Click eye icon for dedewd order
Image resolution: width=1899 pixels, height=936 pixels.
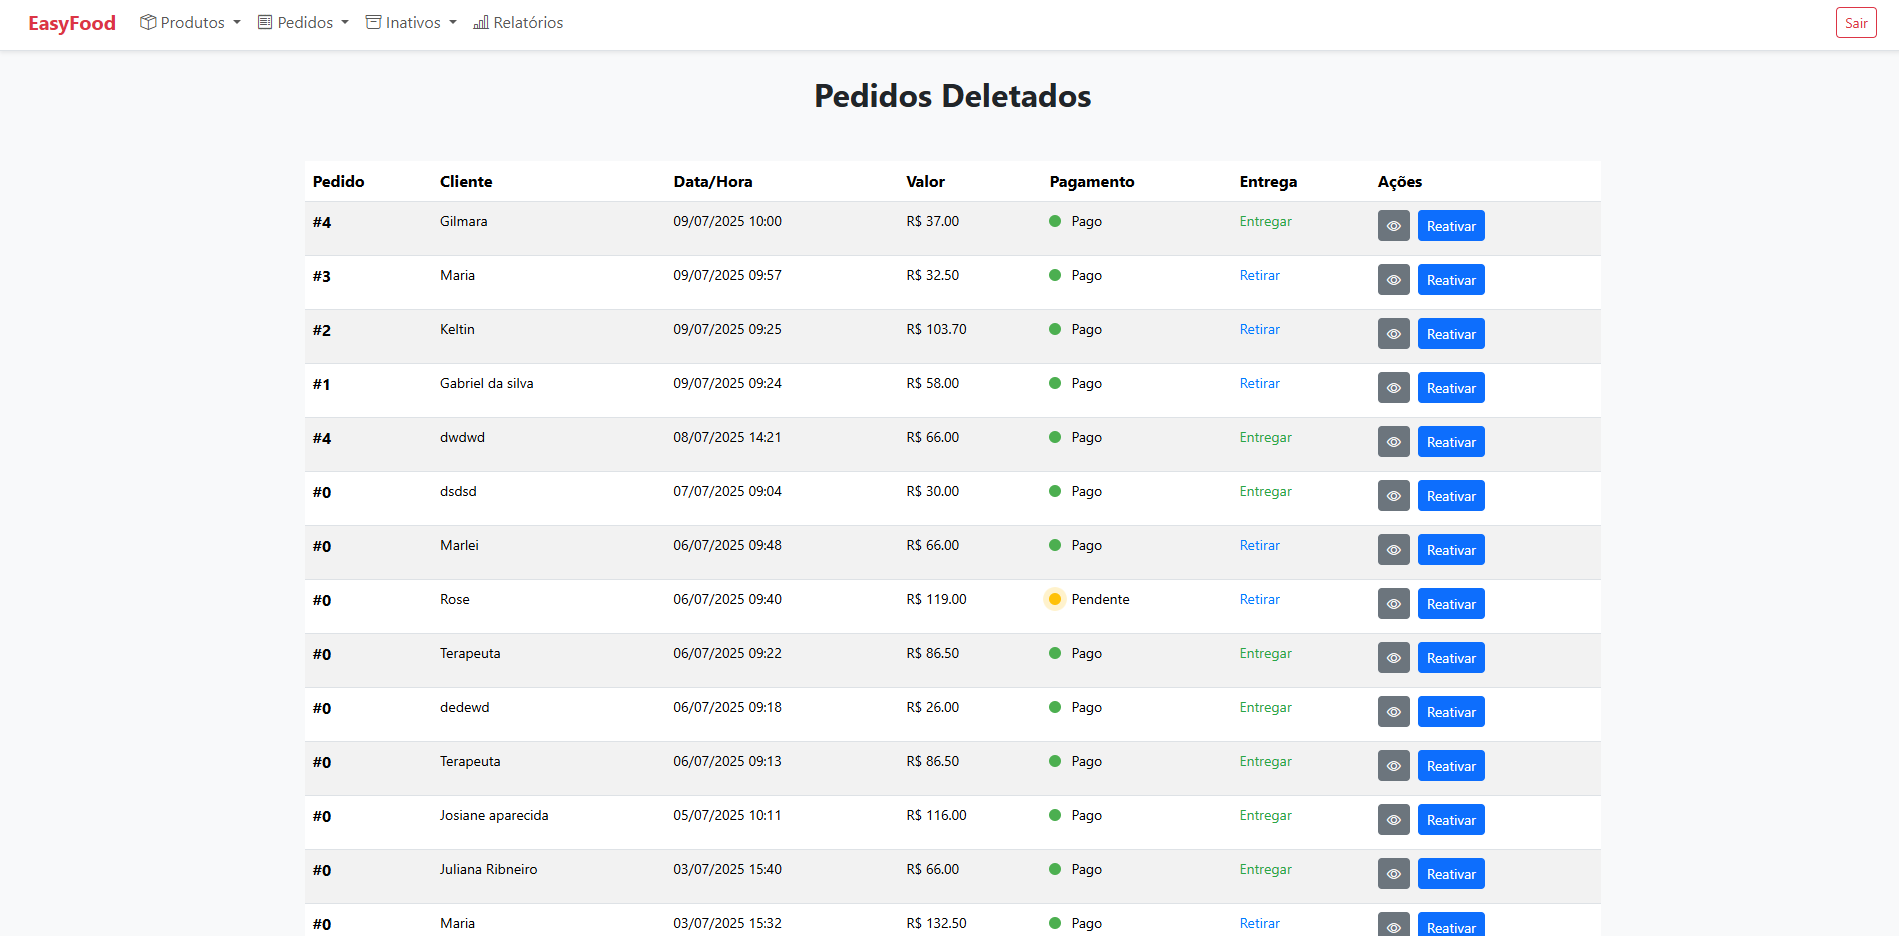1393,712
